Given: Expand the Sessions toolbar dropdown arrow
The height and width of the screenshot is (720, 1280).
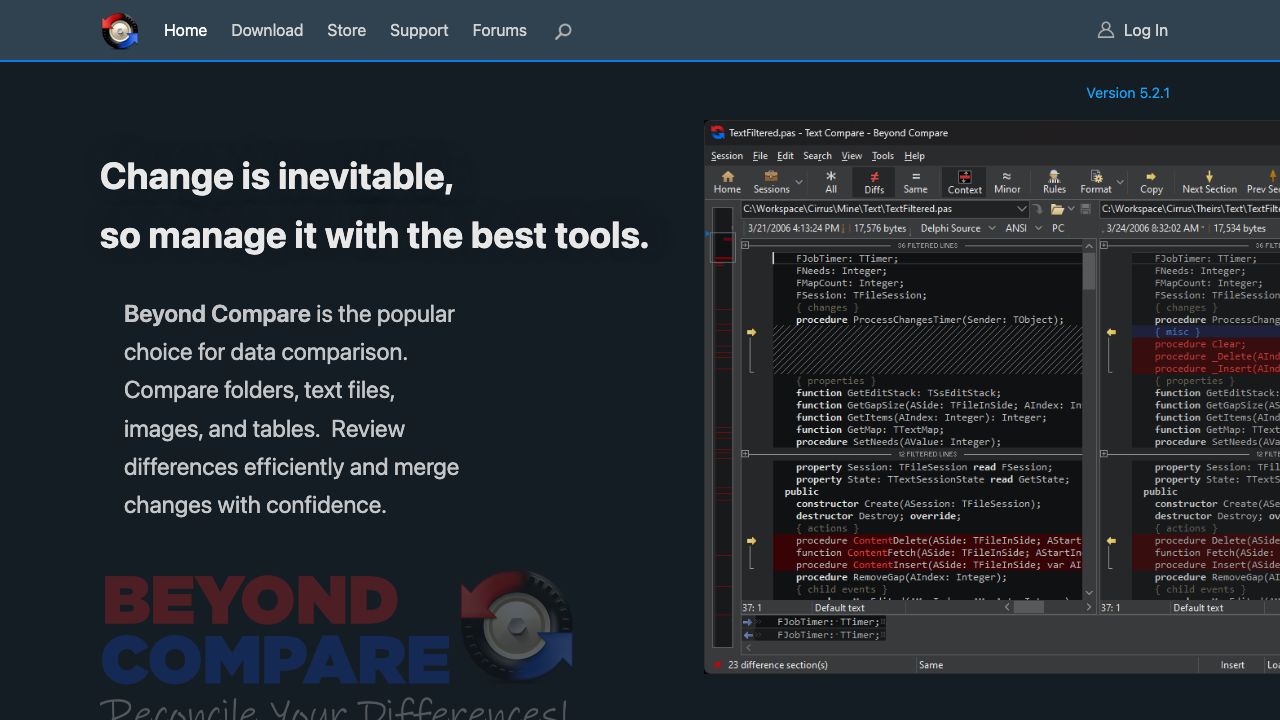Looking at the screenshot, I should click(799, 183).
